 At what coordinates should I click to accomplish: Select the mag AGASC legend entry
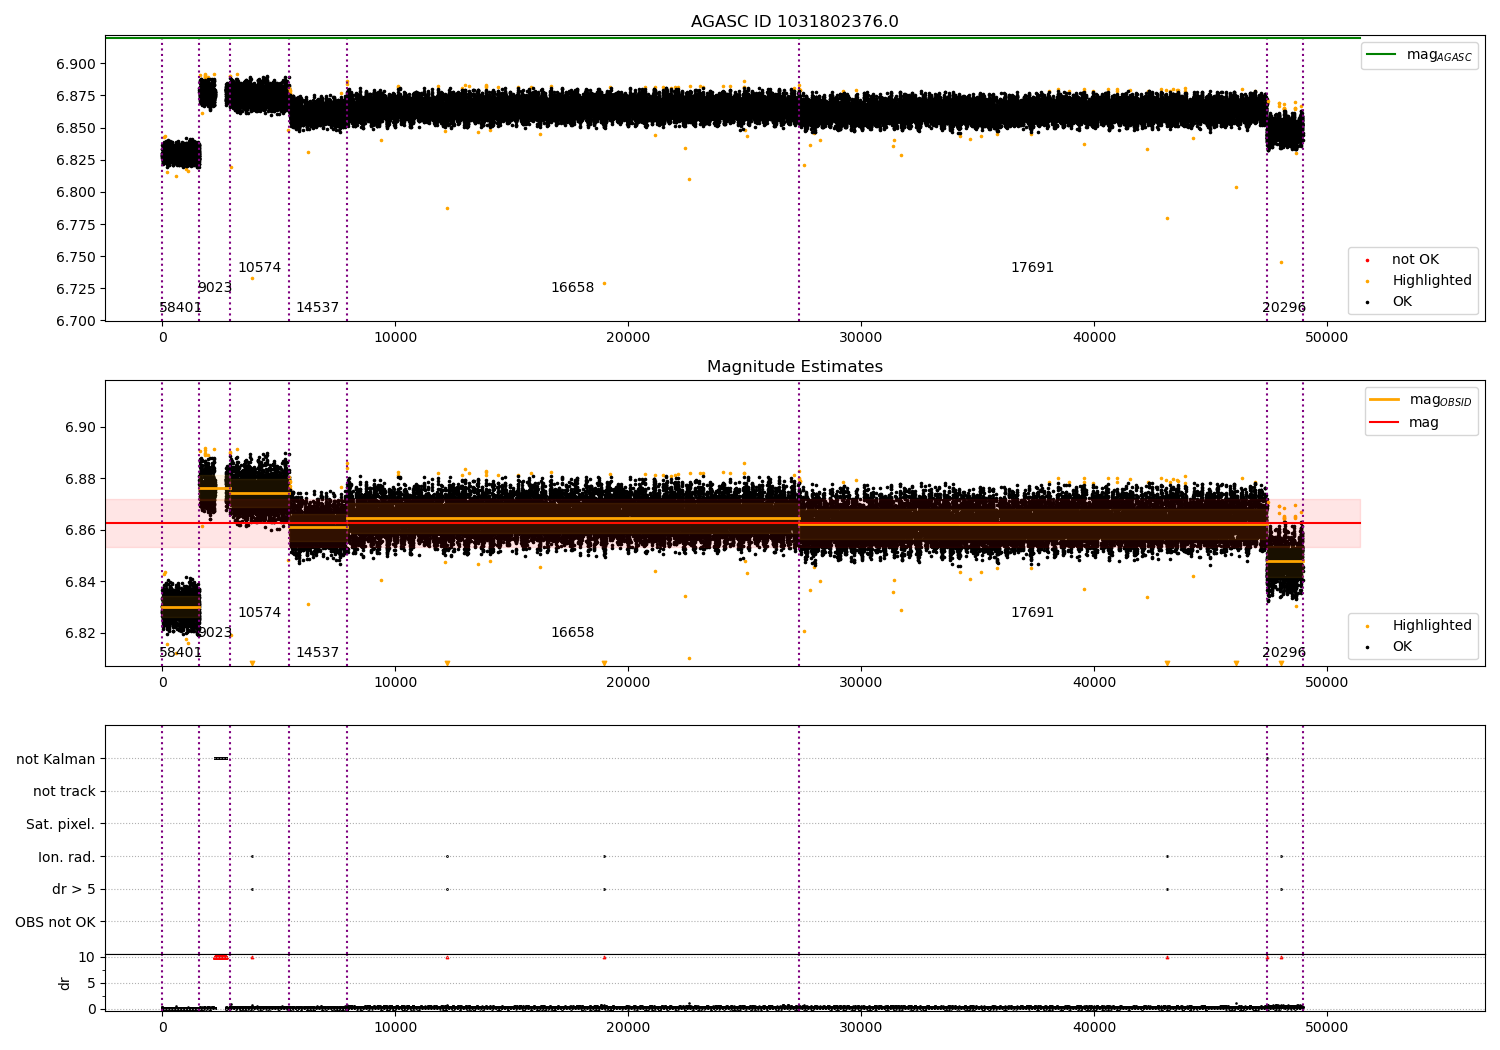(1419, 55)
